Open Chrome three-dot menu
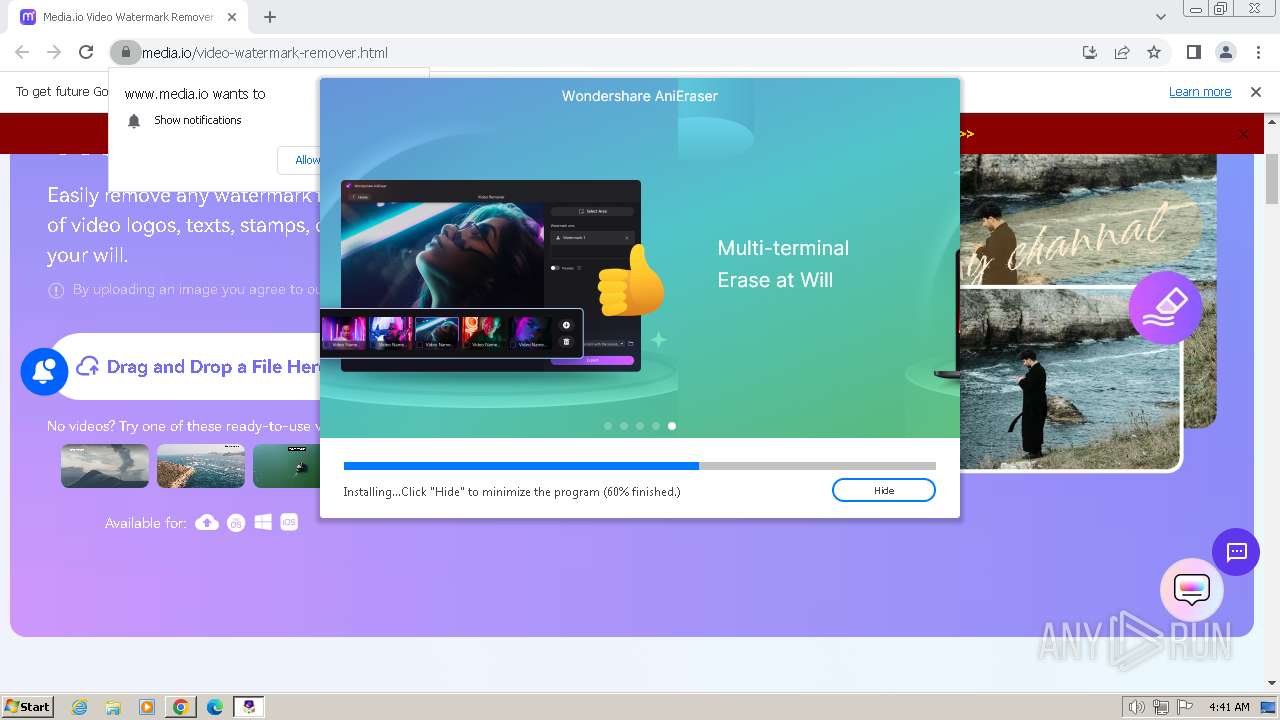 [x=1258, y=52]
